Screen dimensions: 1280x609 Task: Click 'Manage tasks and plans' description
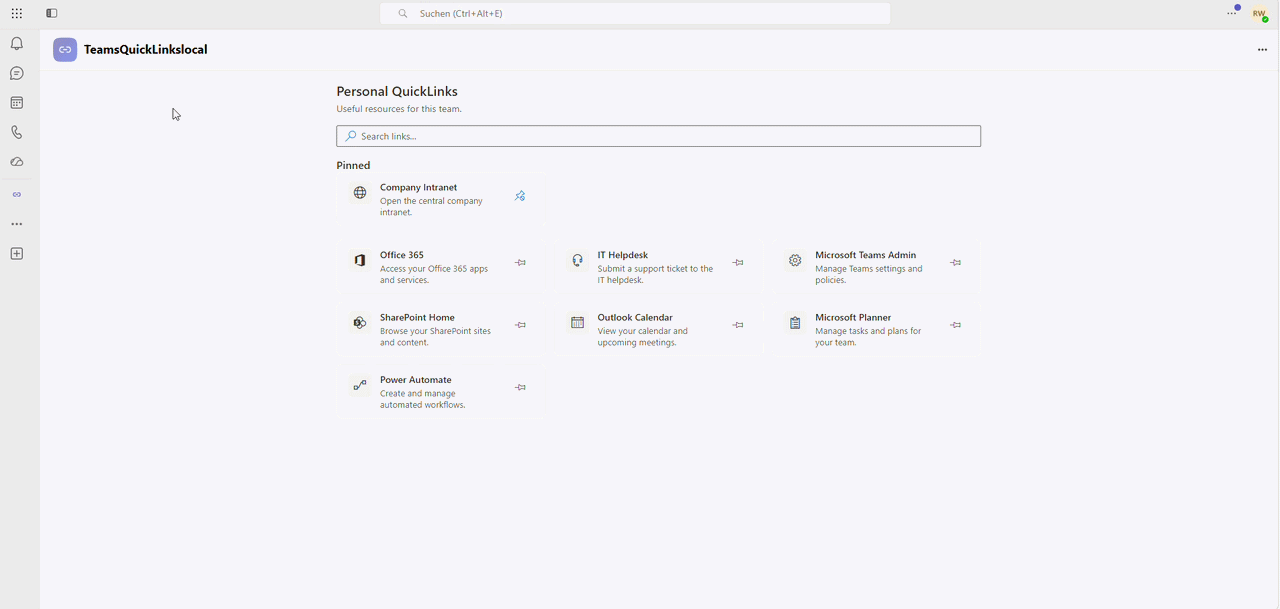(868, 337)
